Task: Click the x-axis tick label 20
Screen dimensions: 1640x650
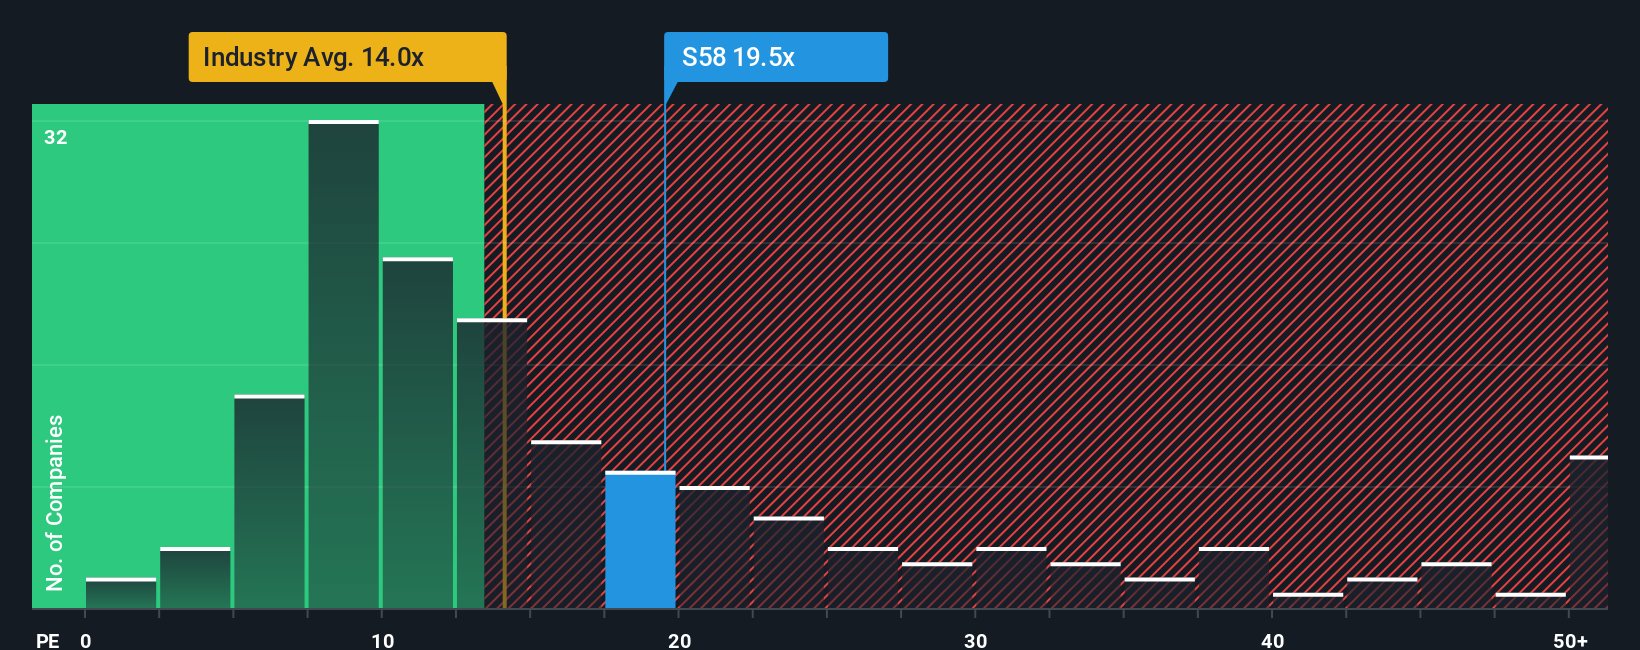Action: pyautogui.click(x=680, y=641)
